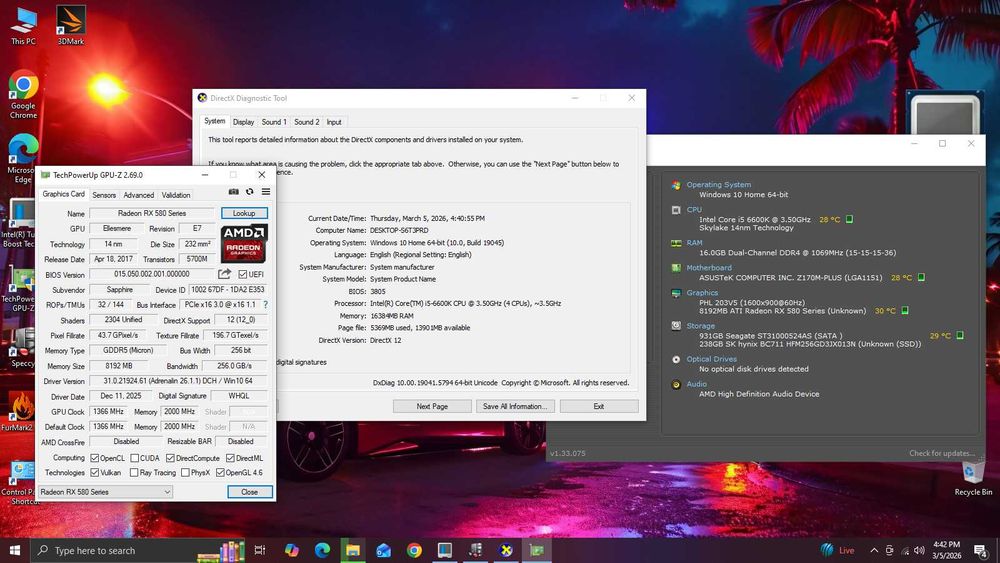
Task: Select the Graphics Card tab in GPU-Z
Action: pos(63,194)
